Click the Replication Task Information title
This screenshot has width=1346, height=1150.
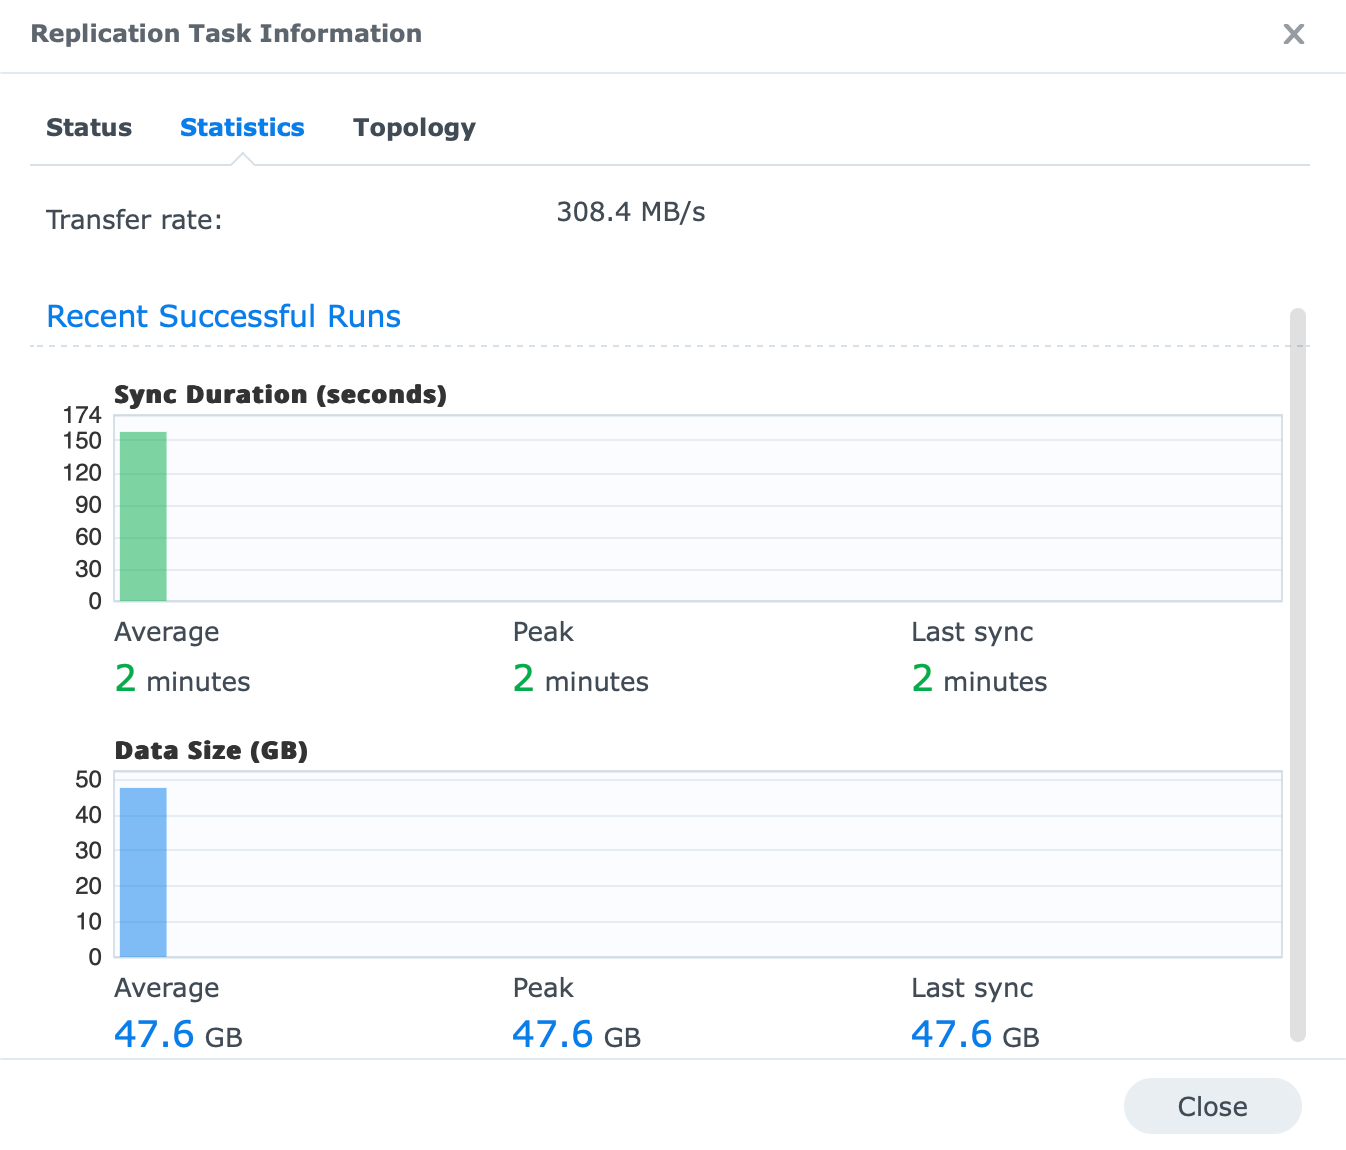(x=226, y=34)
